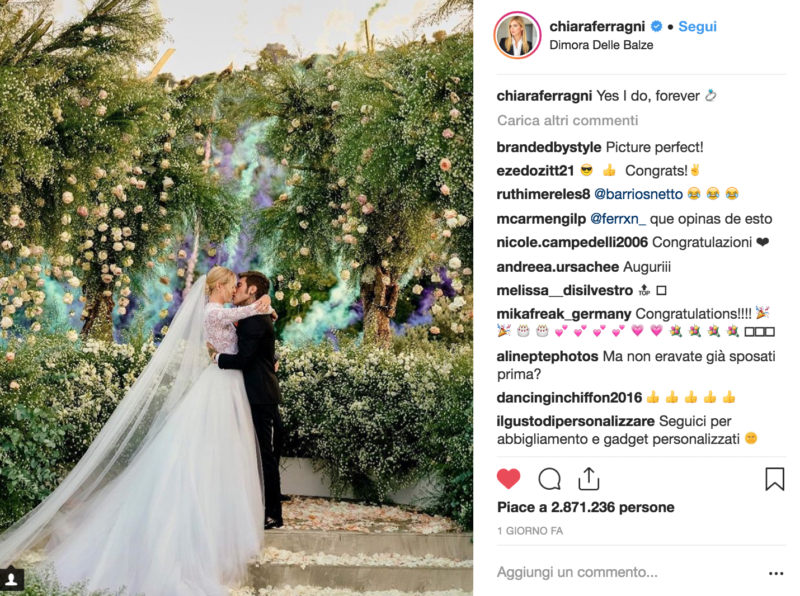Open Dimora Delle Balze location link
The width and height of the screenshot is (800, 596).
coord(601,45)
